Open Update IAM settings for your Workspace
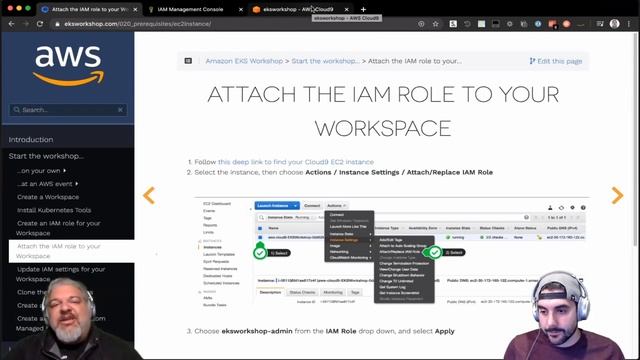Screen dimensions: 640x360 (60, 274)
